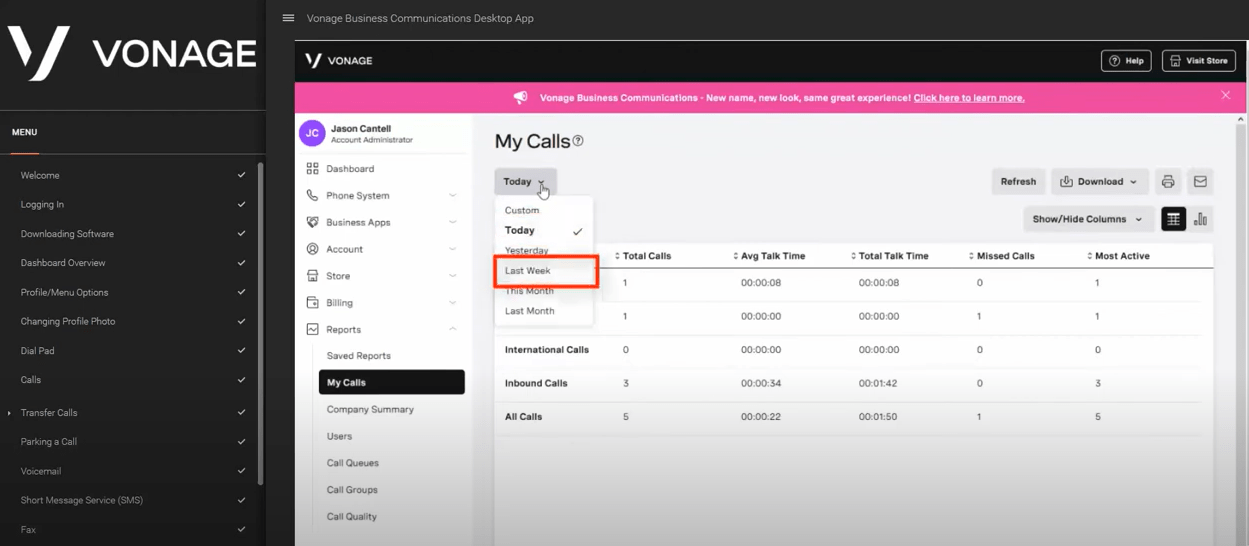This screenshot has width=1249, height=546.
Task: Expand the Account menu
Action: 382,249
